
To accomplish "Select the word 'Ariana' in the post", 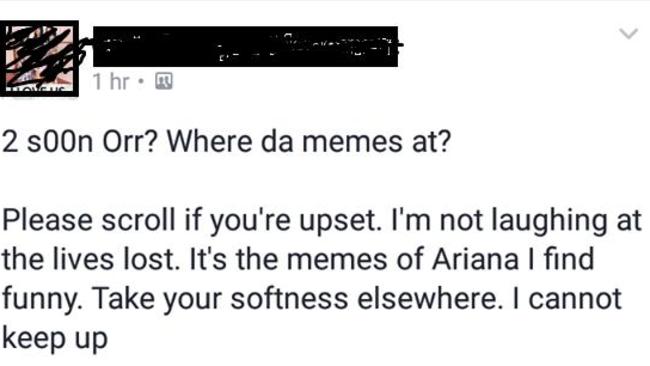I will pyautogui.click(x=475, y=259).
